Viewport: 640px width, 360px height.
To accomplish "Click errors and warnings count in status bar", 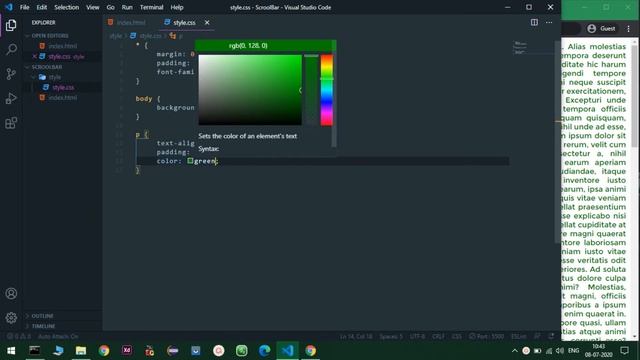I will (19, 336).
